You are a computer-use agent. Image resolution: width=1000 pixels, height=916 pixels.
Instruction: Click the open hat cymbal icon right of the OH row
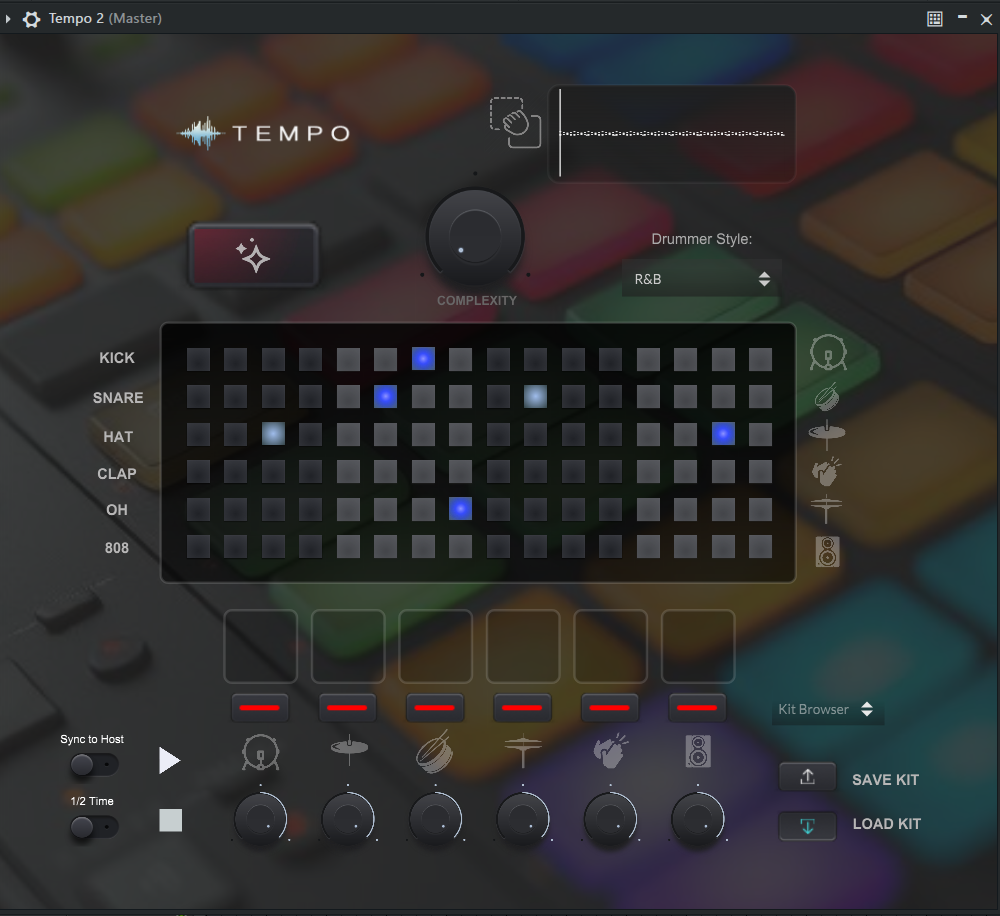(x=827, y=509)
